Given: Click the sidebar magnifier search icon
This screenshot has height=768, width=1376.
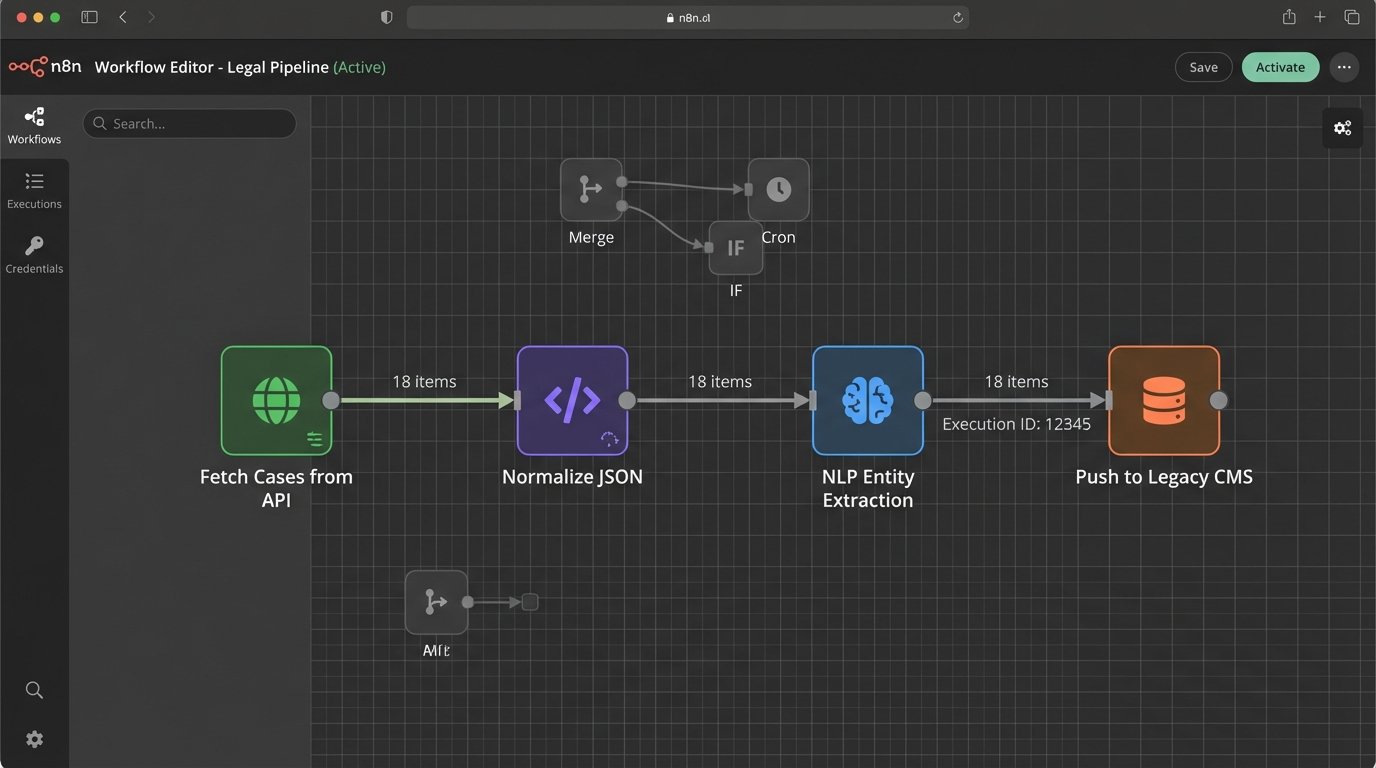Looking at the screenshot, I should tap(34, 690).
